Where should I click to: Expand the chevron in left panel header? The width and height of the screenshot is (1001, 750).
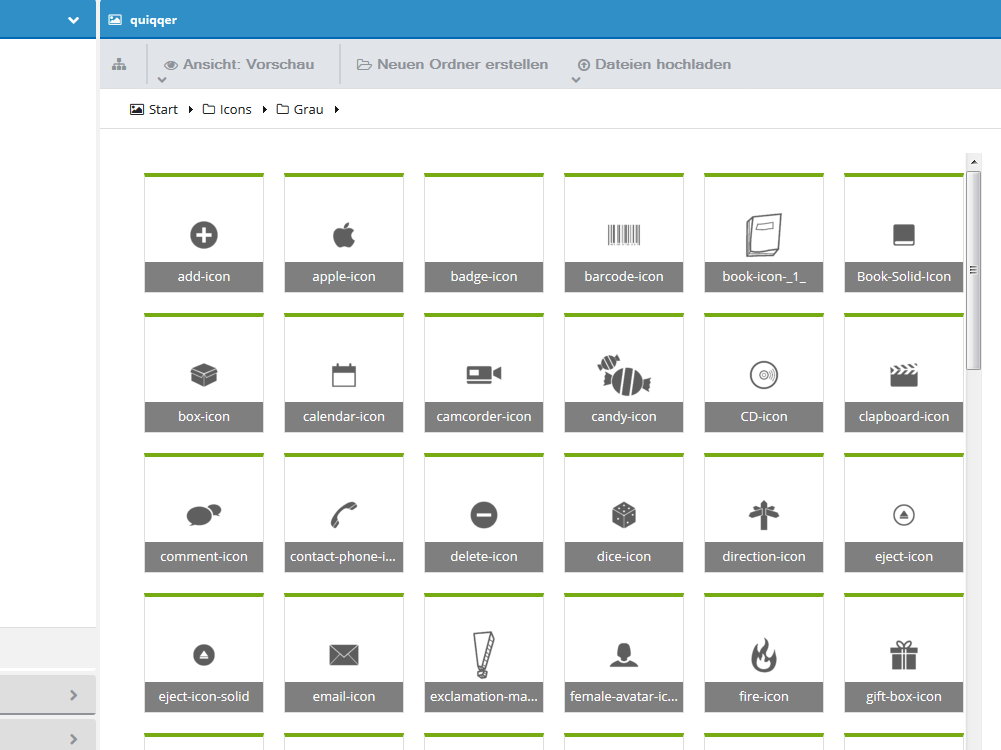pos(73,20)
